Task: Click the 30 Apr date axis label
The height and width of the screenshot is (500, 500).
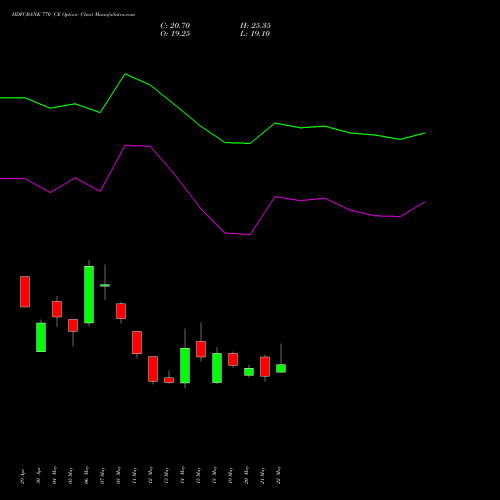Action: click(38, 476)
